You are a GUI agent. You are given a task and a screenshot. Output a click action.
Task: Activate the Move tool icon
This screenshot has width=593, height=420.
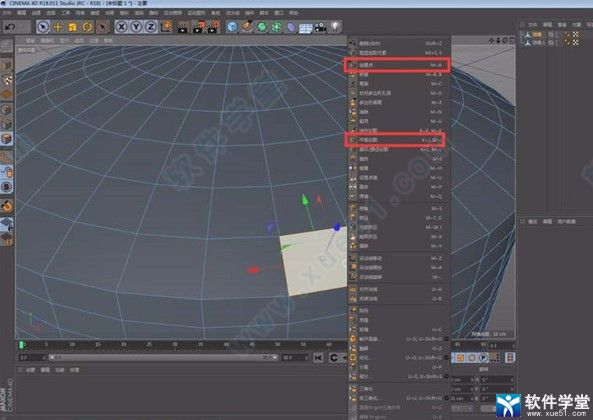point(57,27)
